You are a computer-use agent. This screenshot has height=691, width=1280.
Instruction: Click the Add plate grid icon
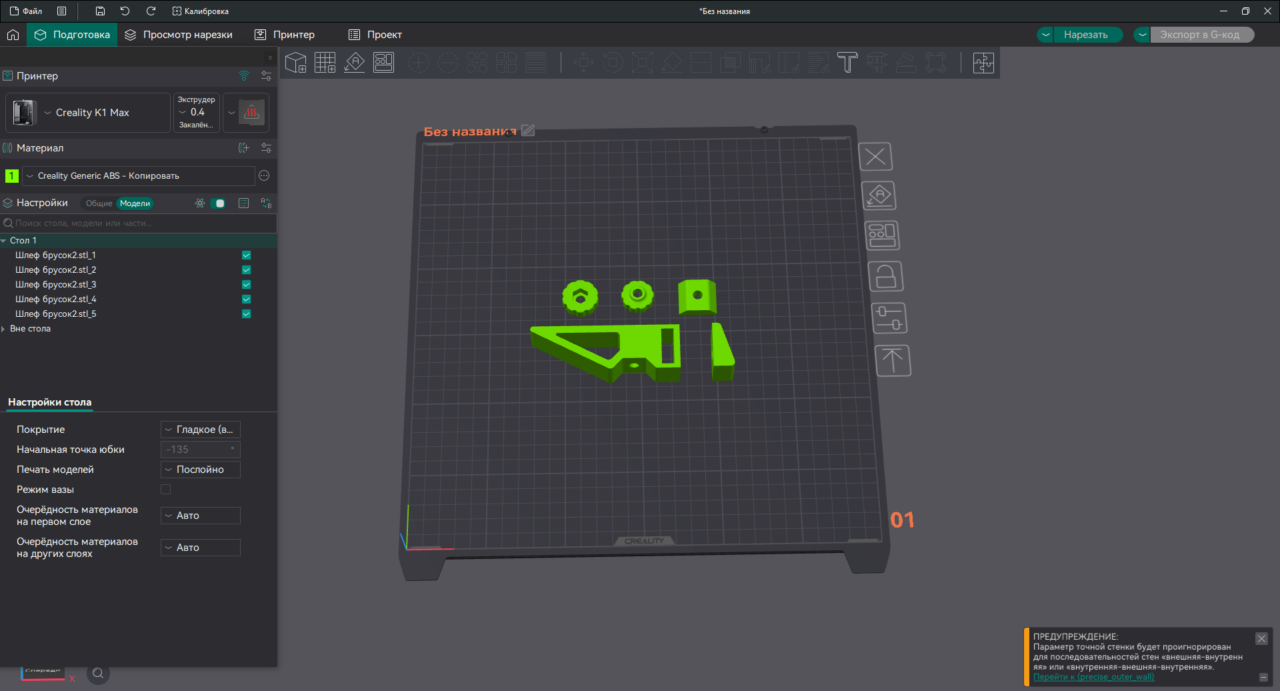[325, 63]
